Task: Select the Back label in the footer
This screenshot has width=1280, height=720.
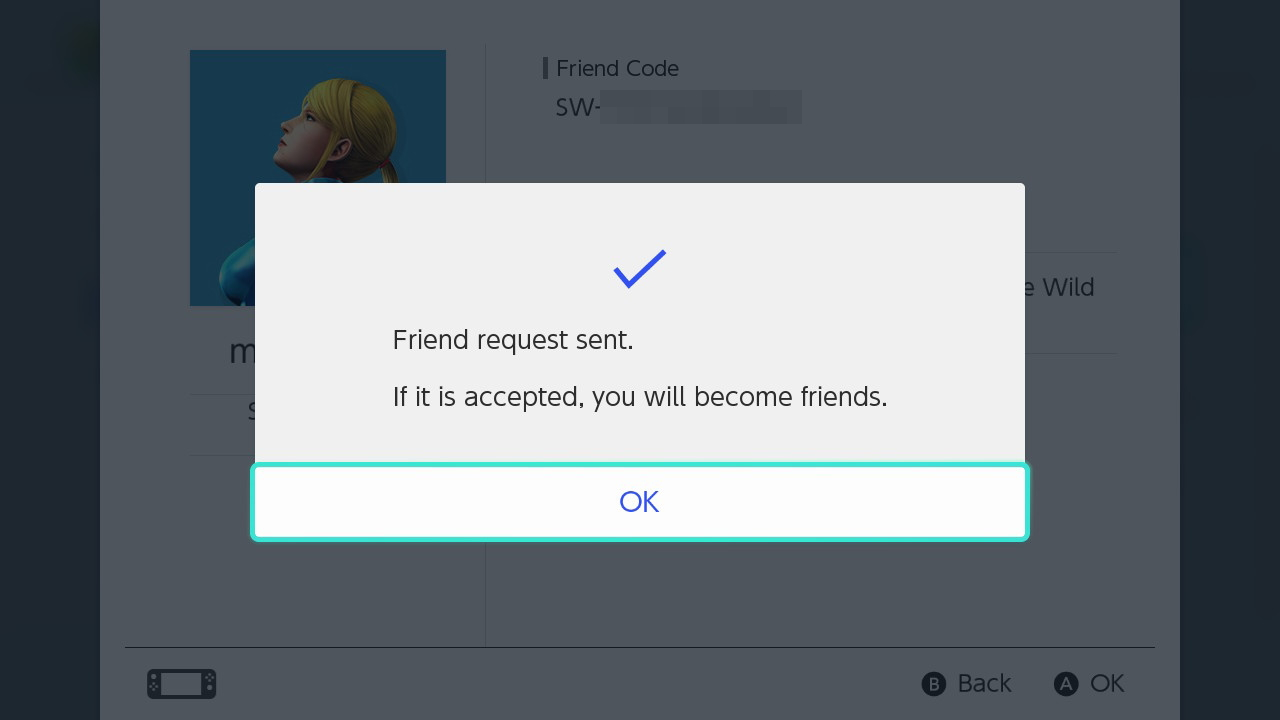Action: pyautogui.click(x=984, y=683)
